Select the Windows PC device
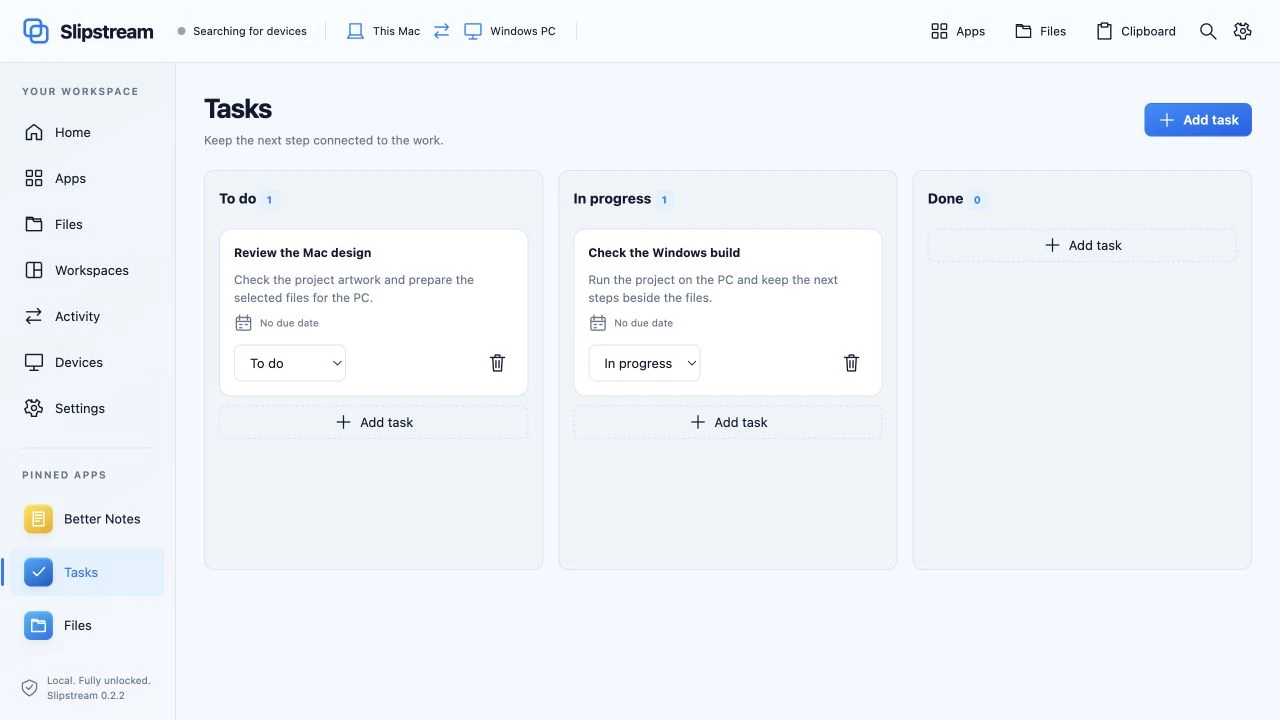The width and height of the screenshot is (1280, 720). pyautogui.click(x=510, y=31)
